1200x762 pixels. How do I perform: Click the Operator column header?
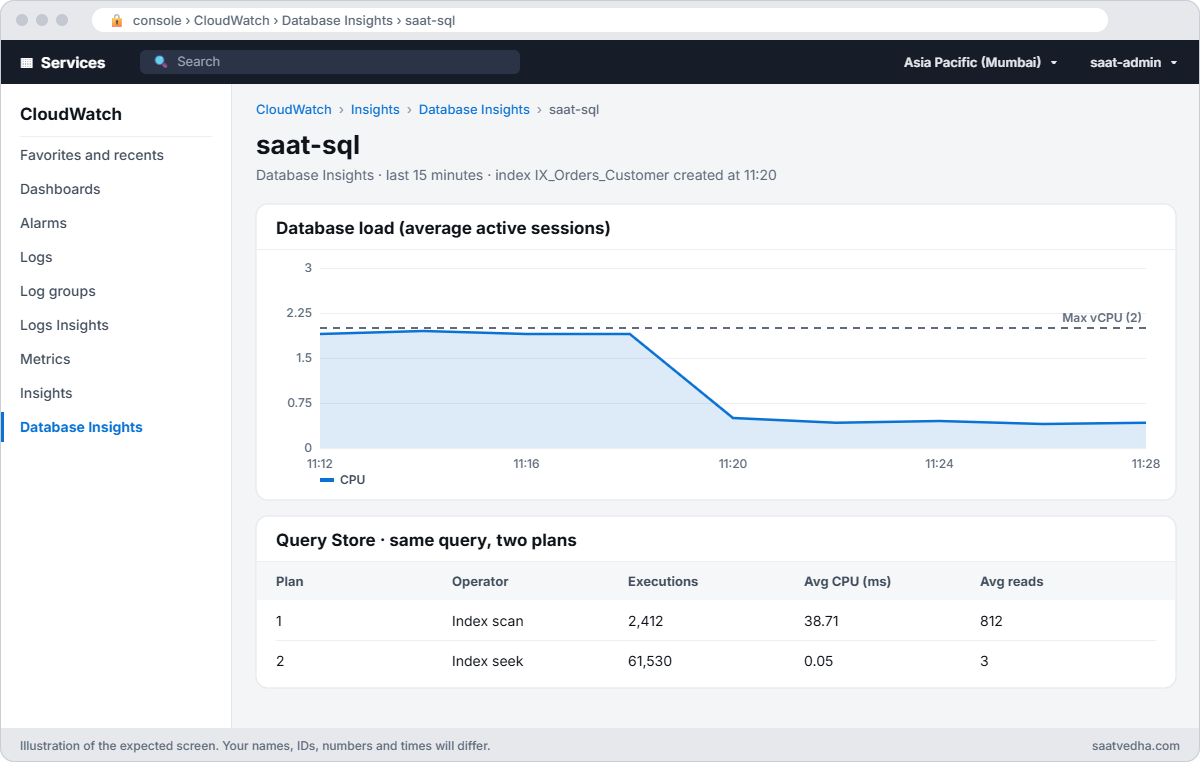pos(480,581)
